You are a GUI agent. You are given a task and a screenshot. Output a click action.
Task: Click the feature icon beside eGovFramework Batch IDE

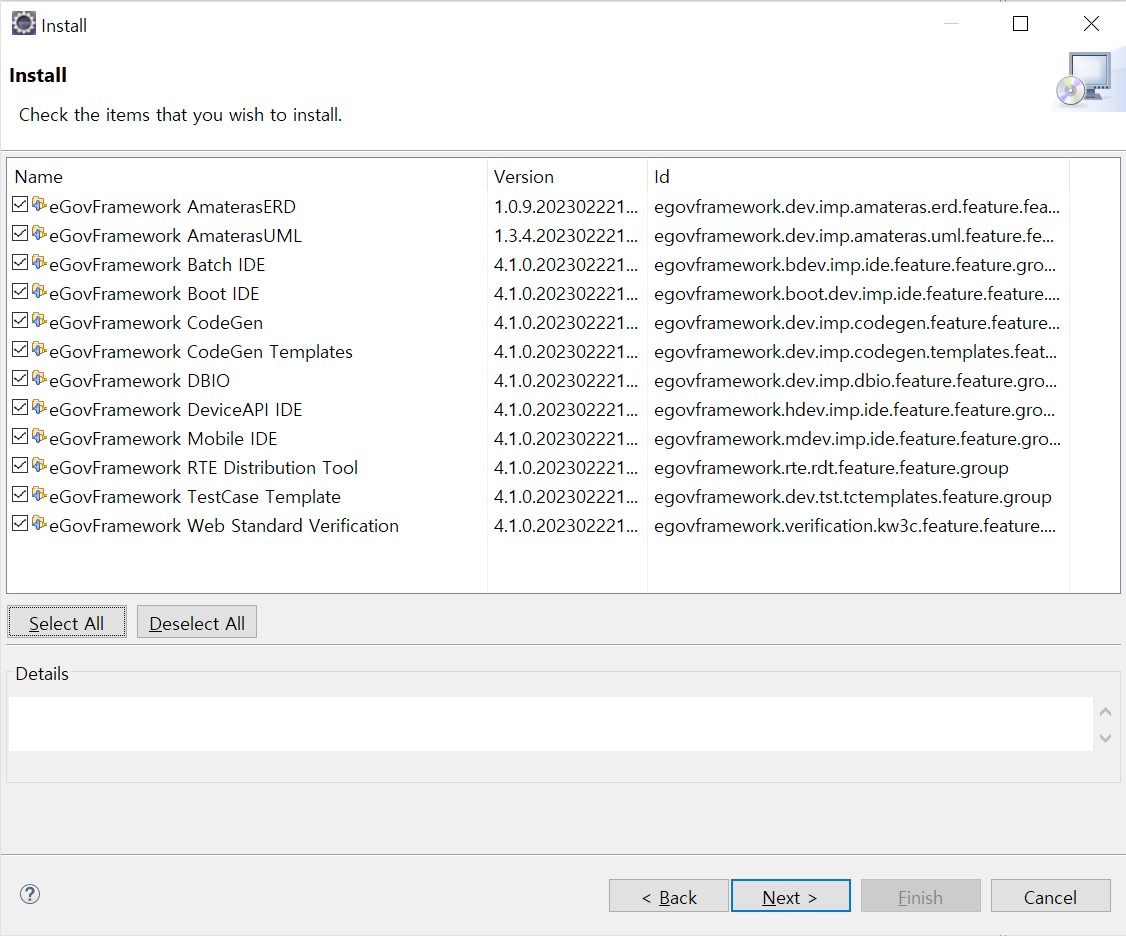click(x=39, y=263)
